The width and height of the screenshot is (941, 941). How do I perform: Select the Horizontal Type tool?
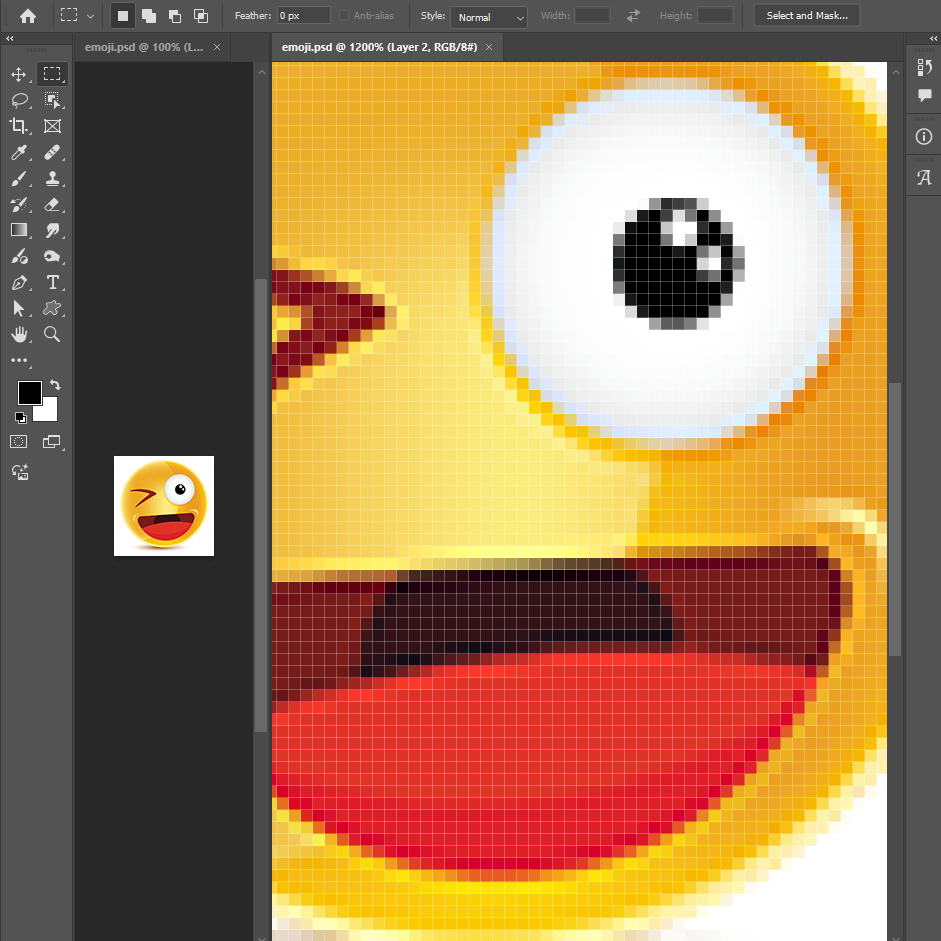coord(52,282)
